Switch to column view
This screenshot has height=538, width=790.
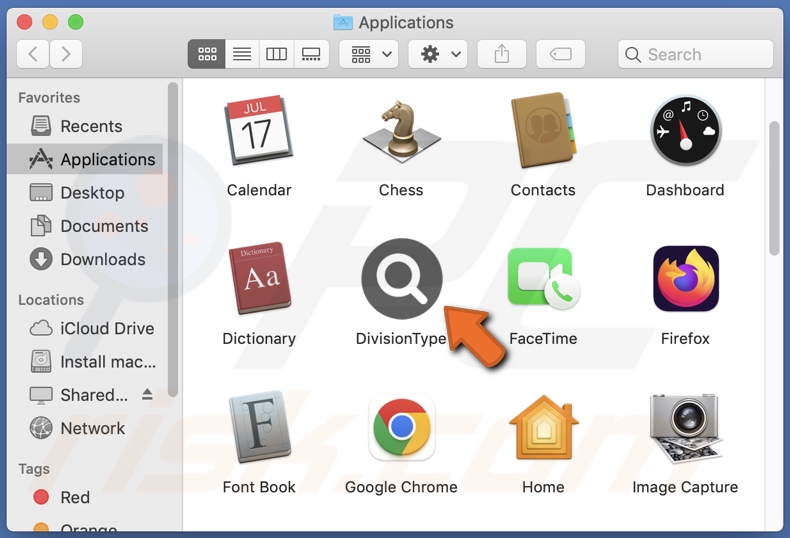pyautogui.click(x=276, y=54)
